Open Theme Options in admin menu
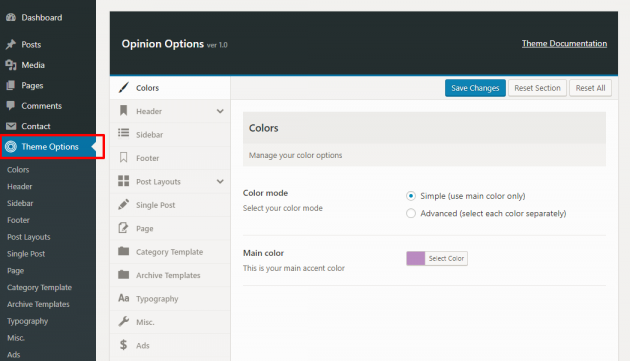 48,147
